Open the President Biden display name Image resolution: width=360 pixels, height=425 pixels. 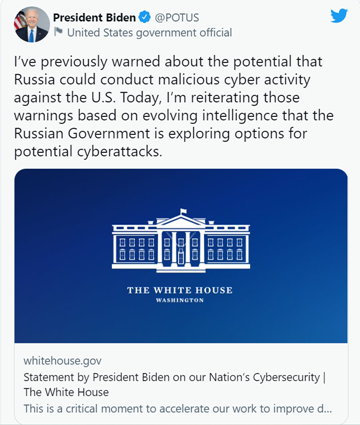94,17
